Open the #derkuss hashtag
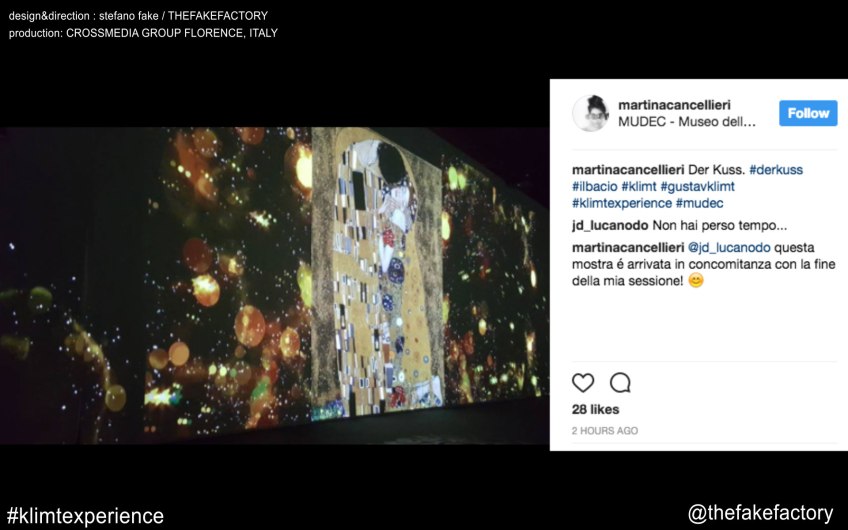This screenshot has height=530, width=848. click(776, 170)
